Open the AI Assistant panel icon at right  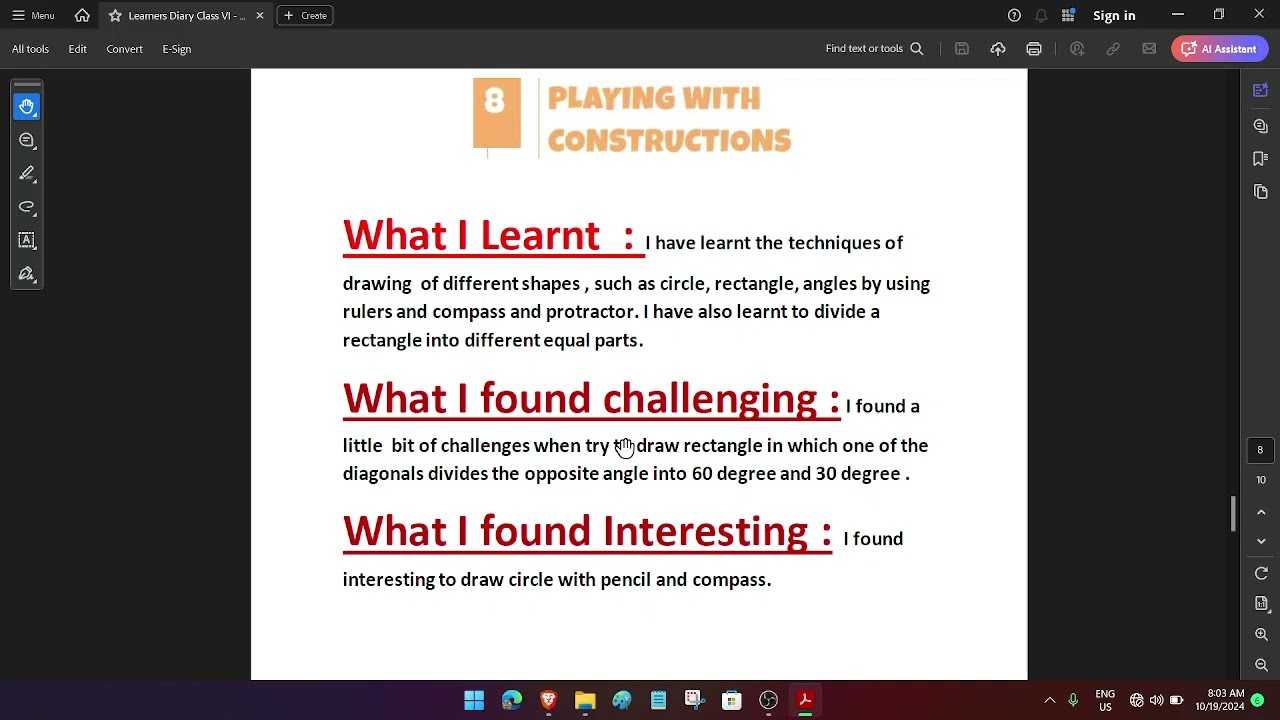pos(1260,90)
